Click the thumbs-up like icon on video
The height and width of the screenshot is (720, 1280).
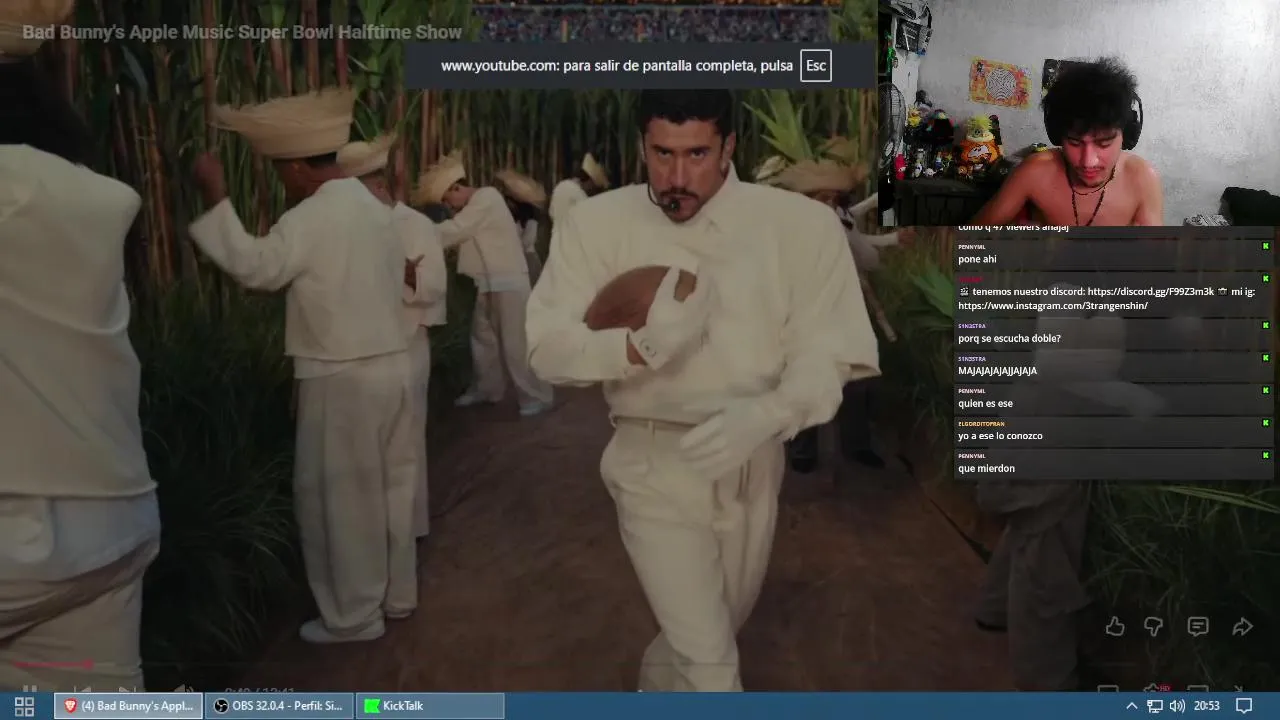[1115, 626]
